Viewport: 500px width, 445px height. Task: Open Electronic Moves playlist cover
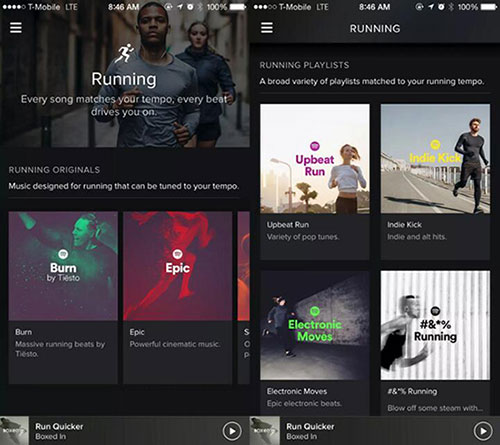tap(315, 325)
